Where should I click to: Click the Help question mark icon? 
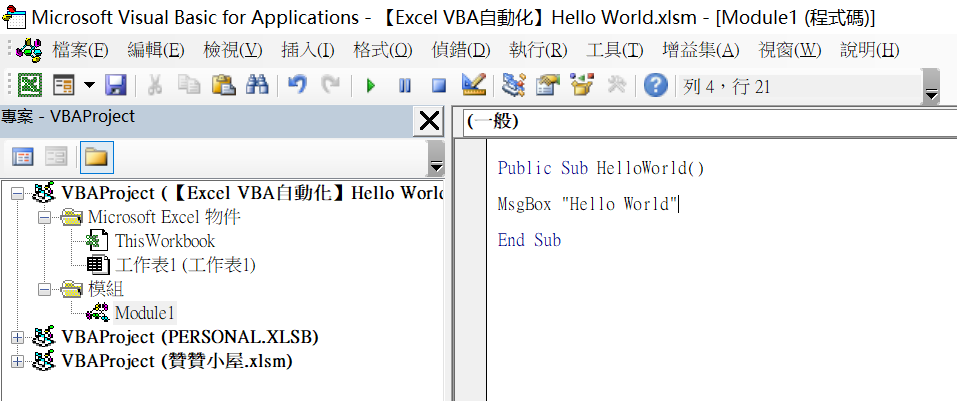655,85
